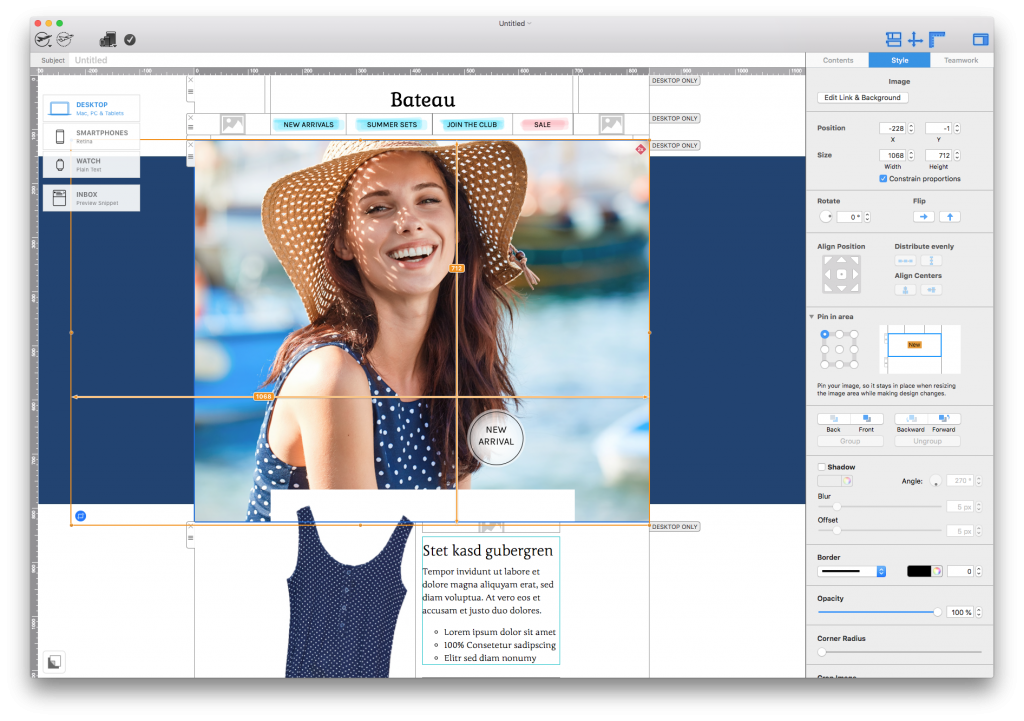Image resolution: width=1024 pixels, height=721 pixels.
Task: Move image one layer Backward
Action: (911, 419)
